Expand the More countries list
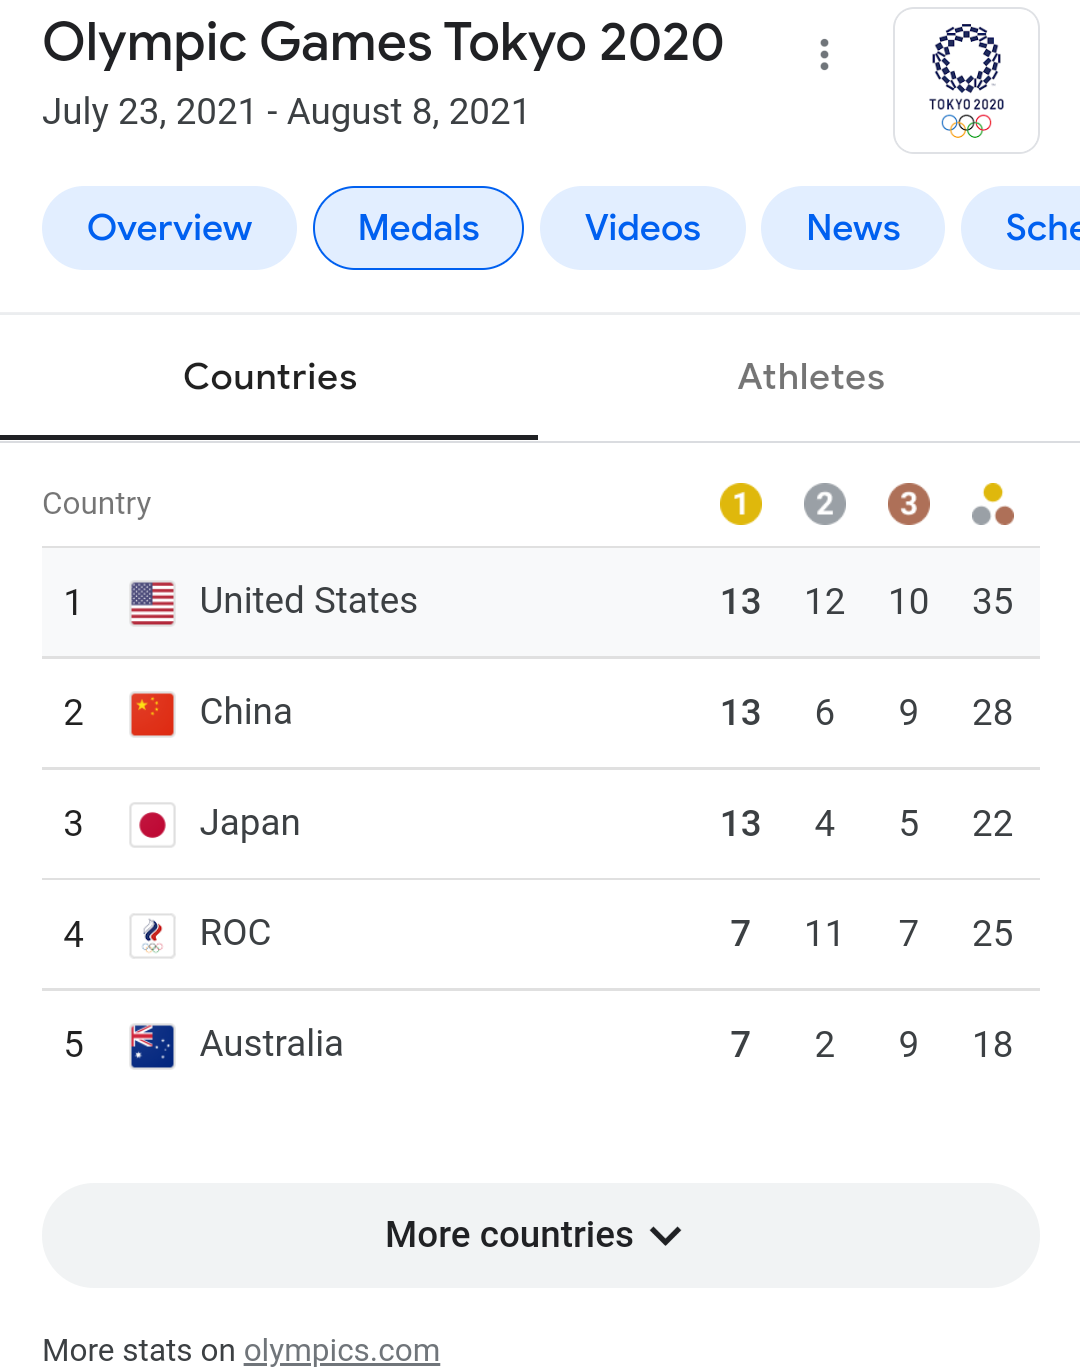Viewport: 1080px width, 1369px height. point(540,1235)
